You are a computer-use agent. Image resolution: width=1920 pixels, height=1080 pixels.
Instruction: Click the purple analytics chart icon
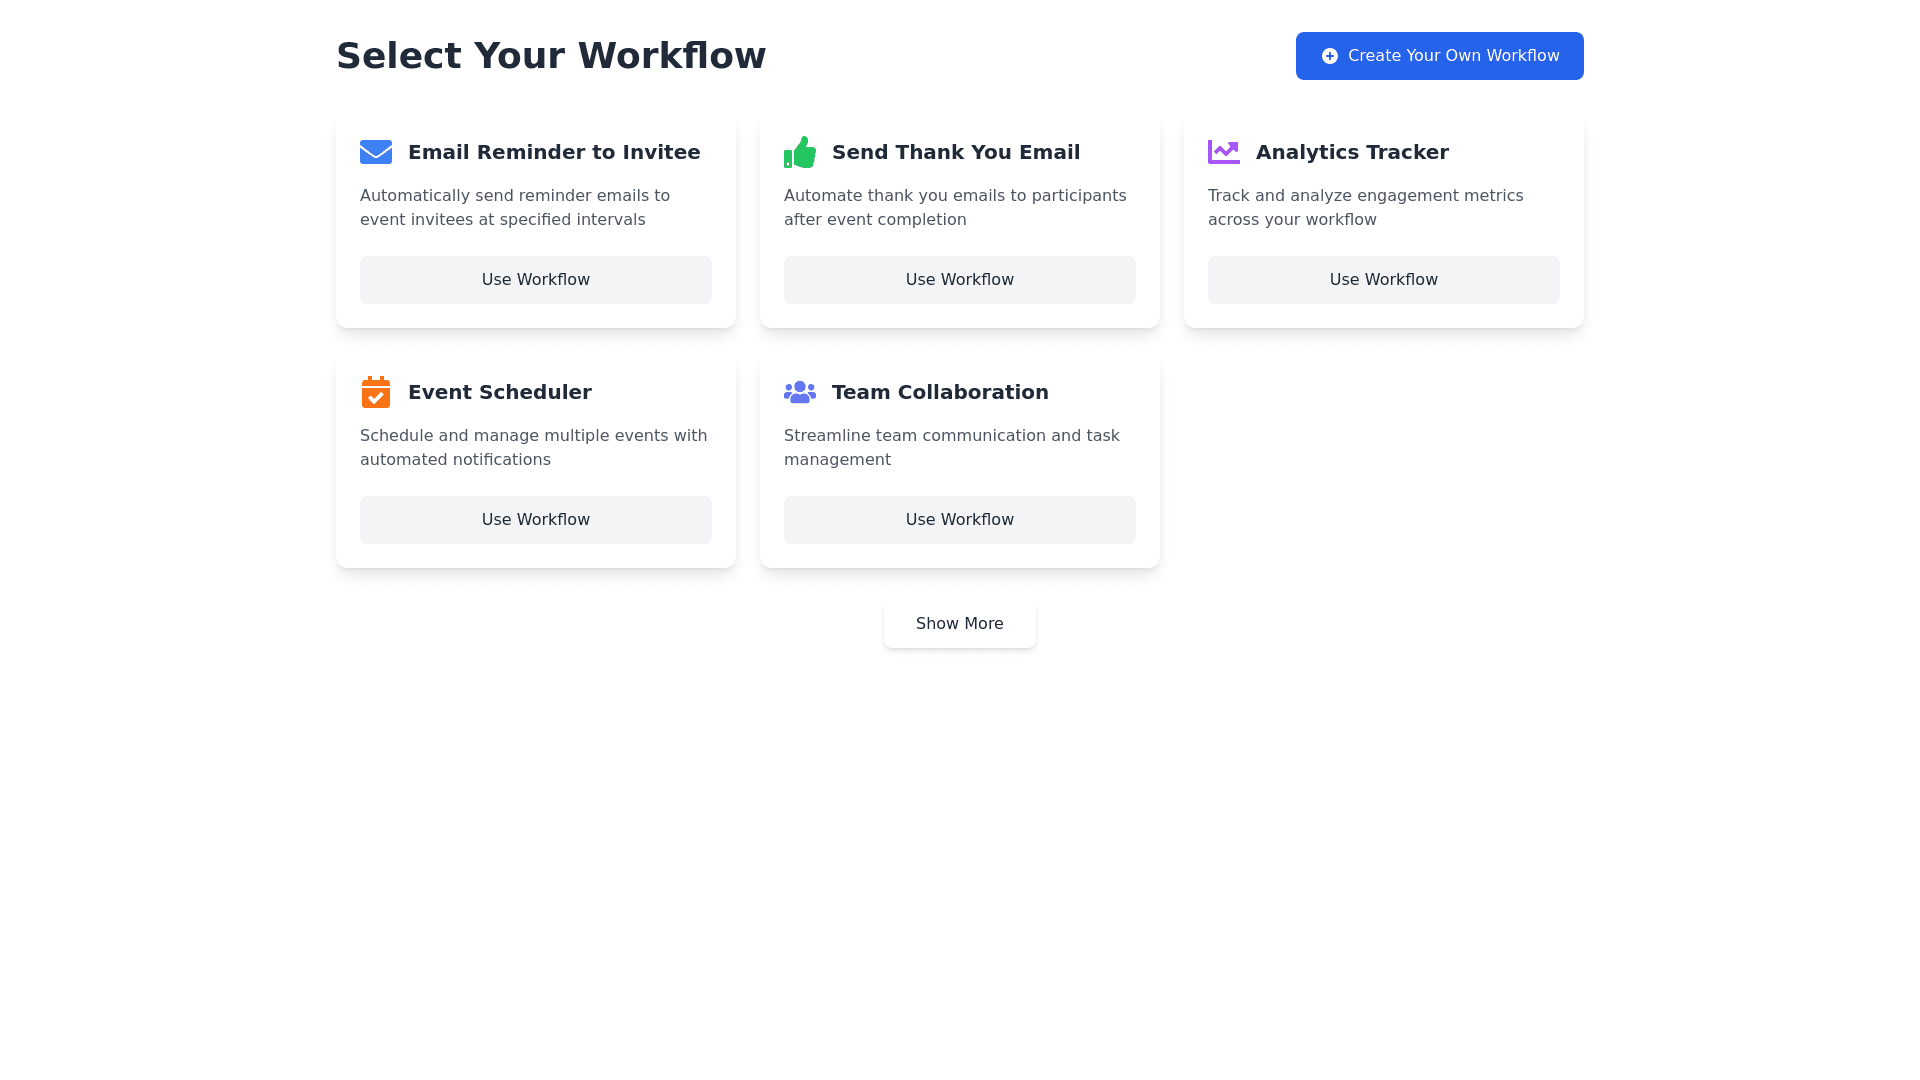click(x=1223, y=152)
